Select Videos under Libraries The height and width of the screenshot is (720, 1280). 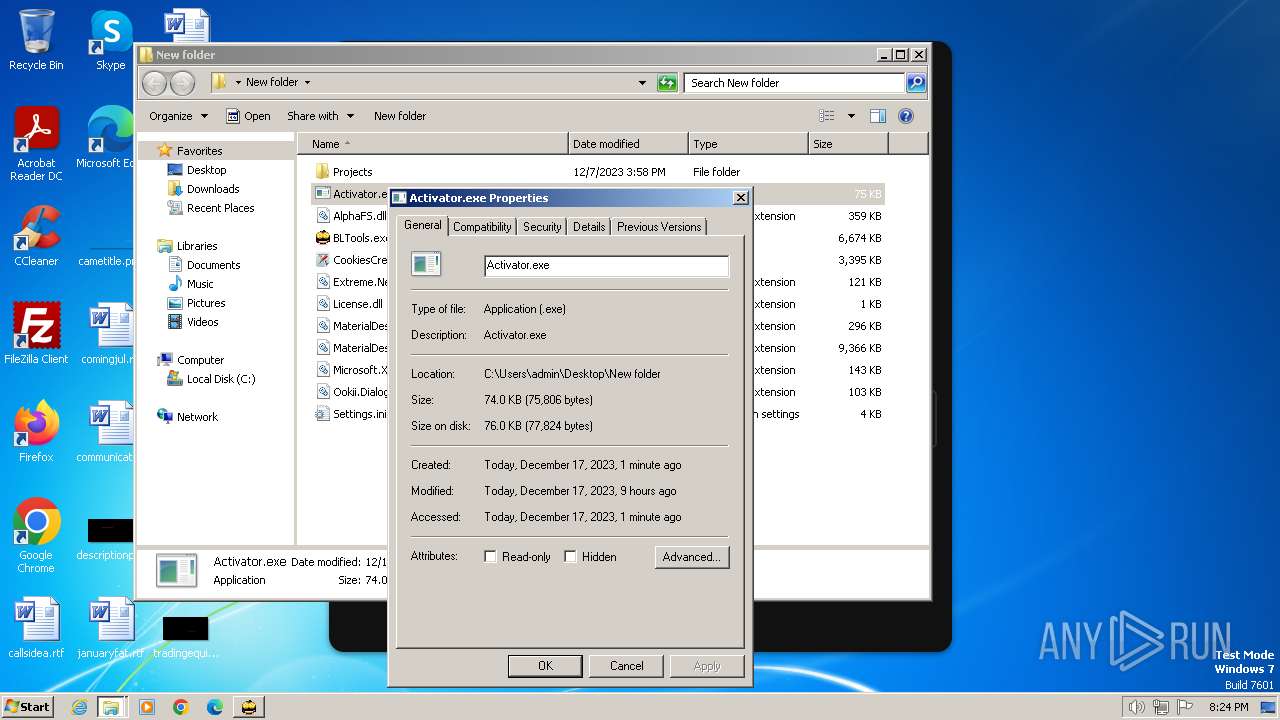tap(202, 322)
